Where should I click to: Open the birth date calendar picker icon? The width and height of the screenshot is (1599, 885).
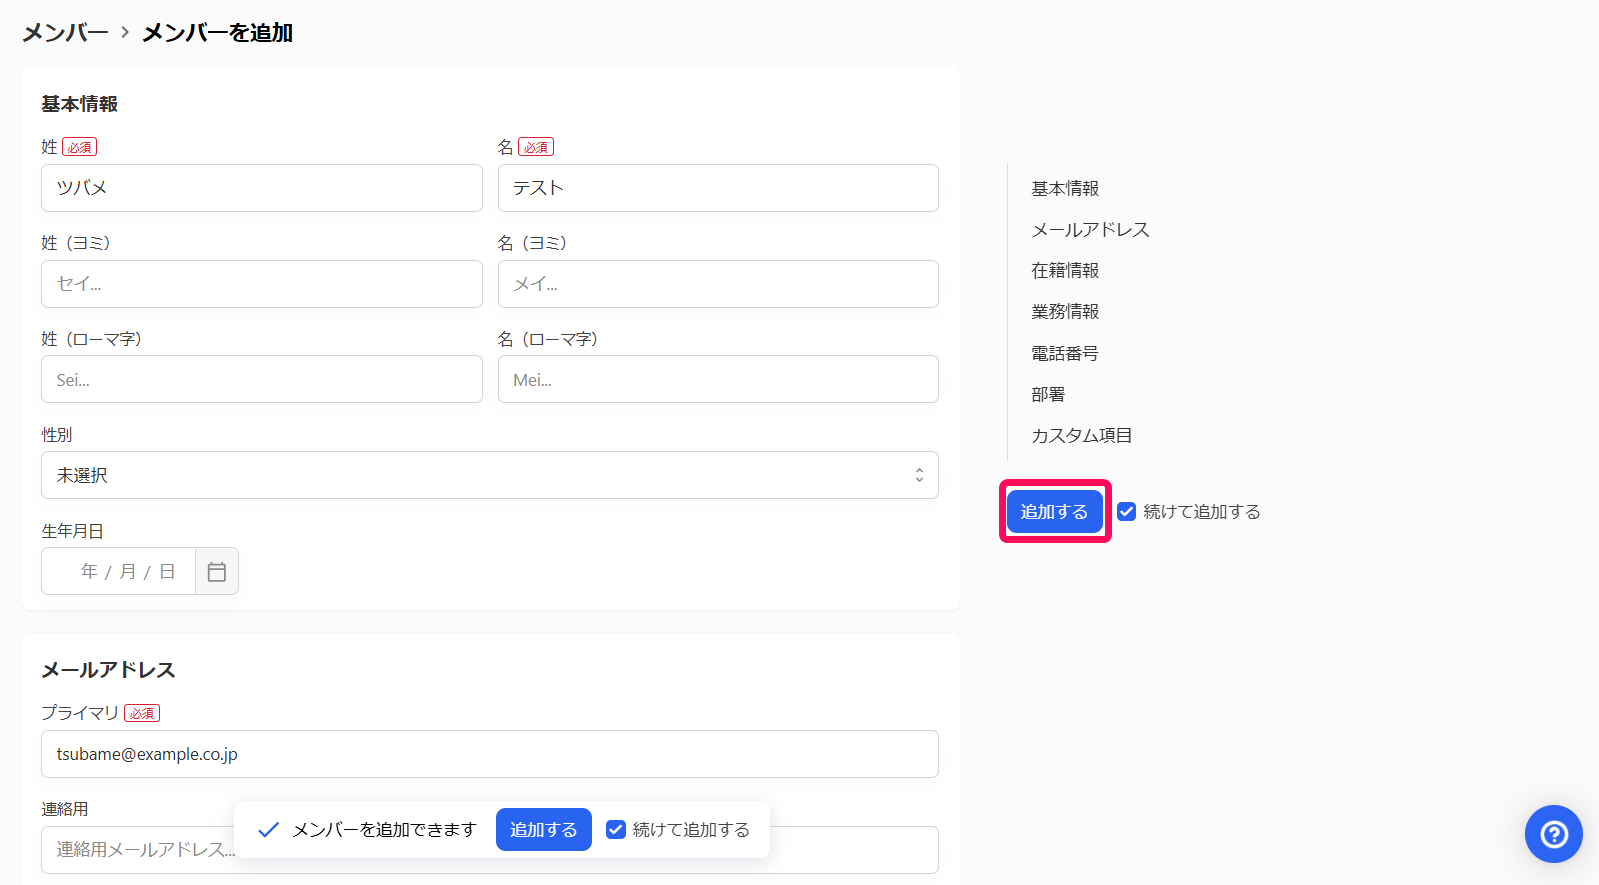(217, 571)
